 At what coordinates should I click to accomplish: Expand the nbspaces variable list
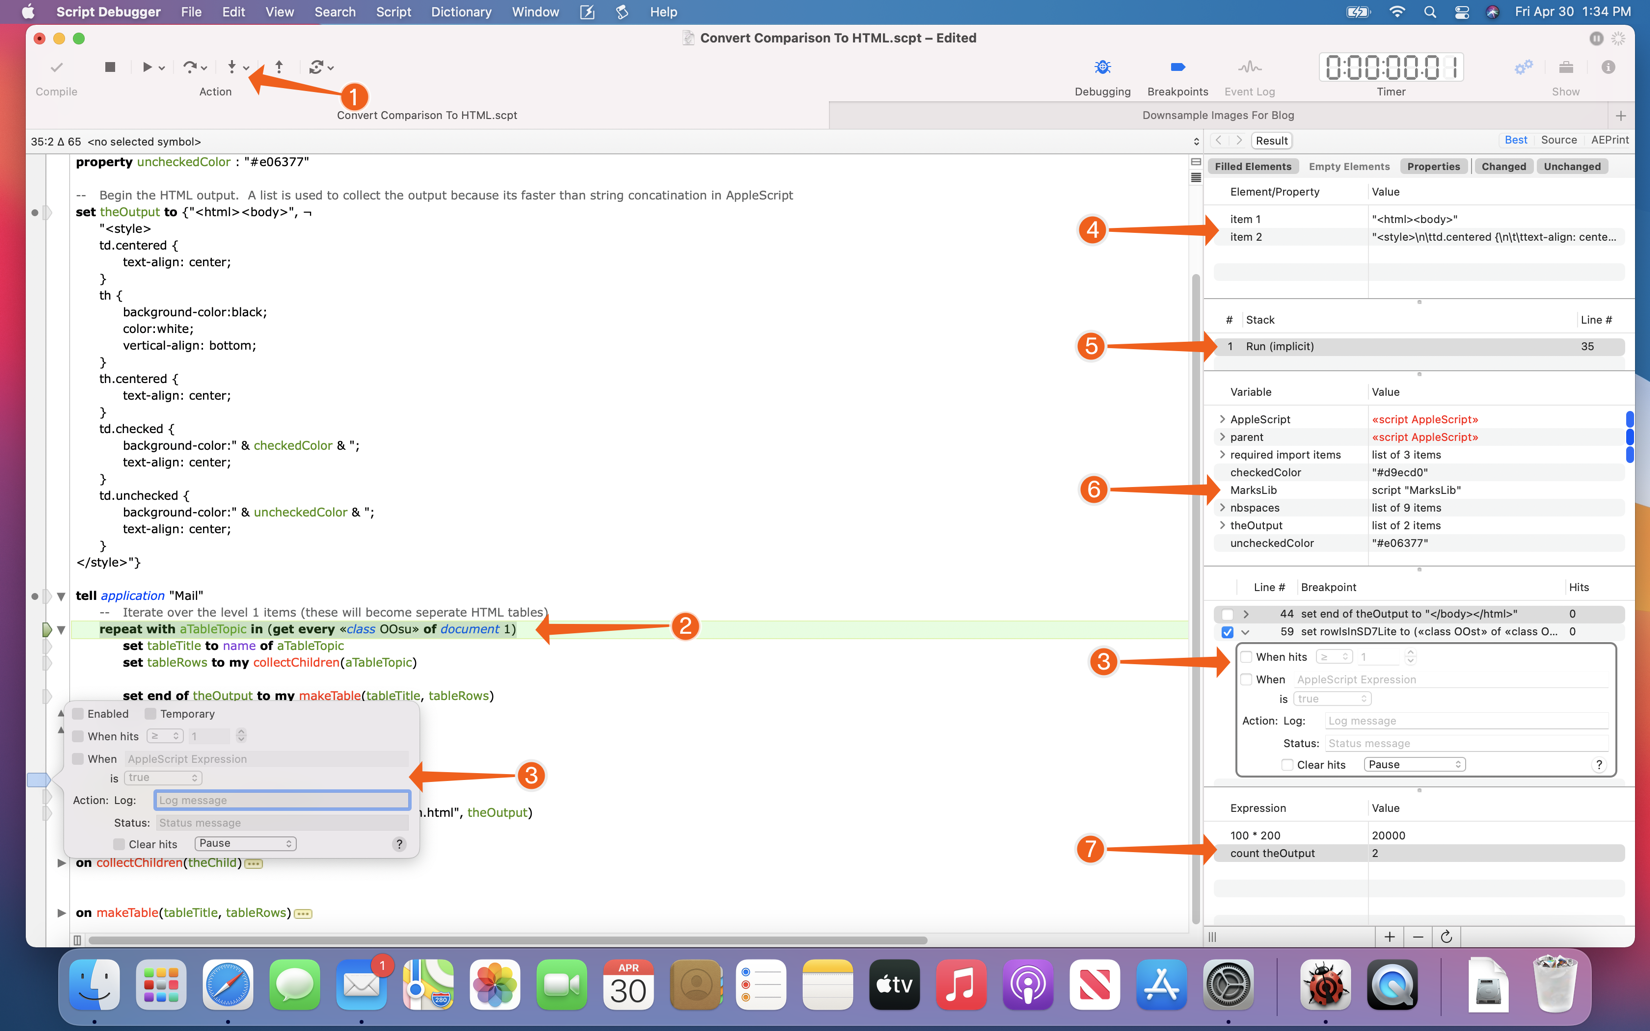point(1222,508)
